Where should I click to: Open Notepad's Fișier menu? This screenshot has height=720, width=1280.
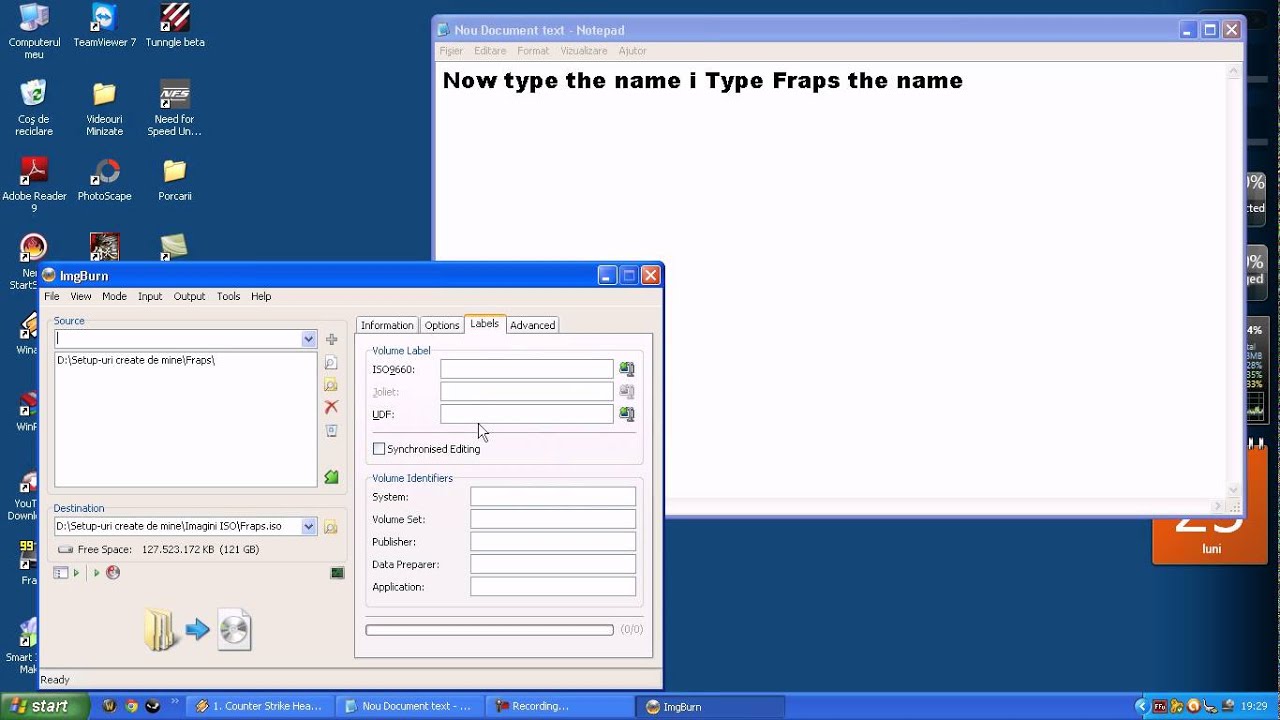click(451, 51)
